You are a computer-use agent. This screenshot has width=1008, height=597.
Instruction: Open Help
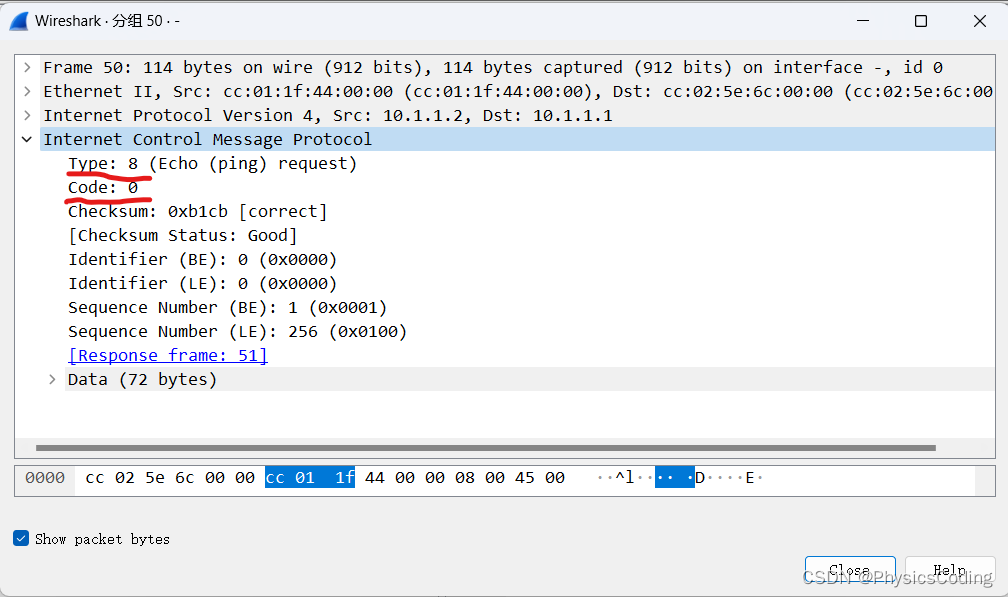[948, 570]
